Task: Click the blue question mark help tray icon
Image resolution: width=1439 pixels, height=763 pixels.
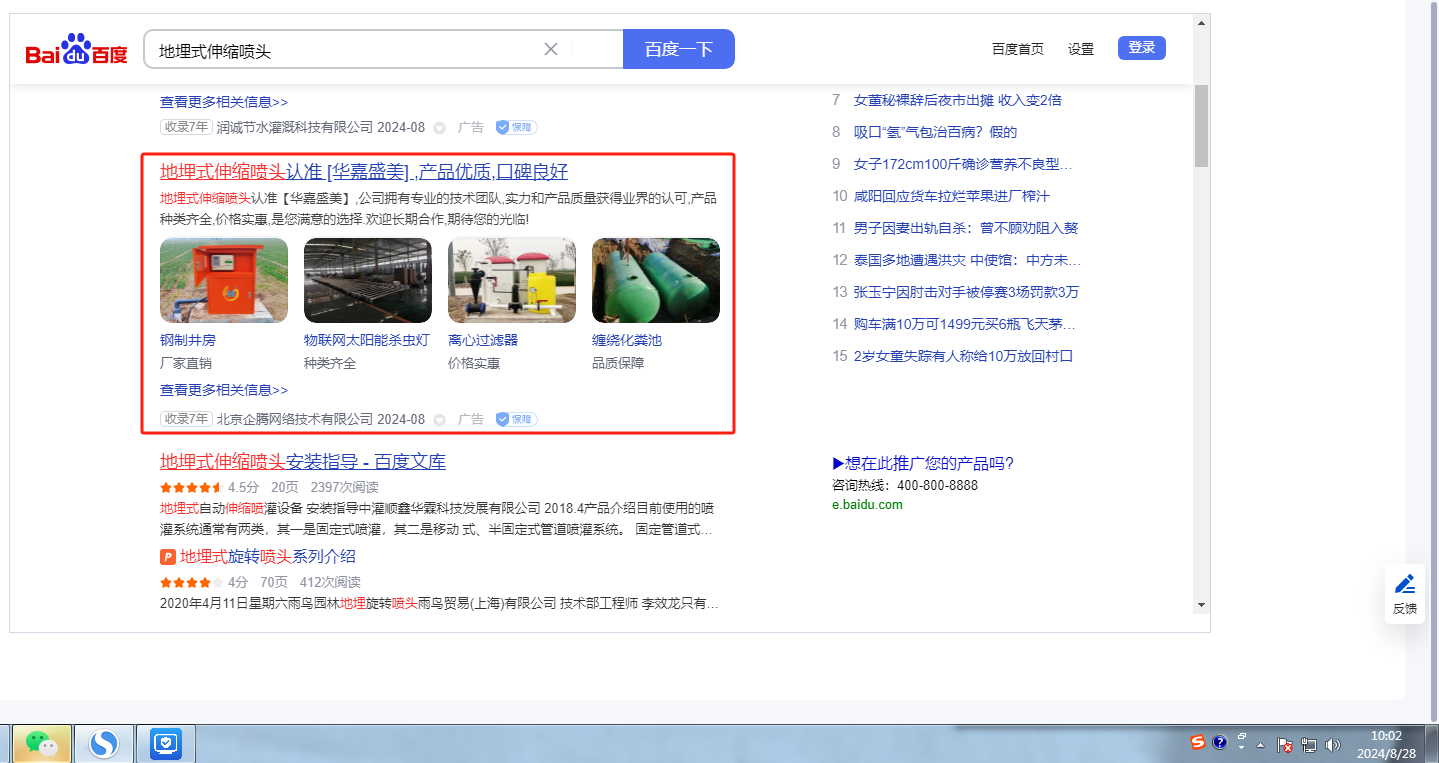Action: coord(1220,743)
